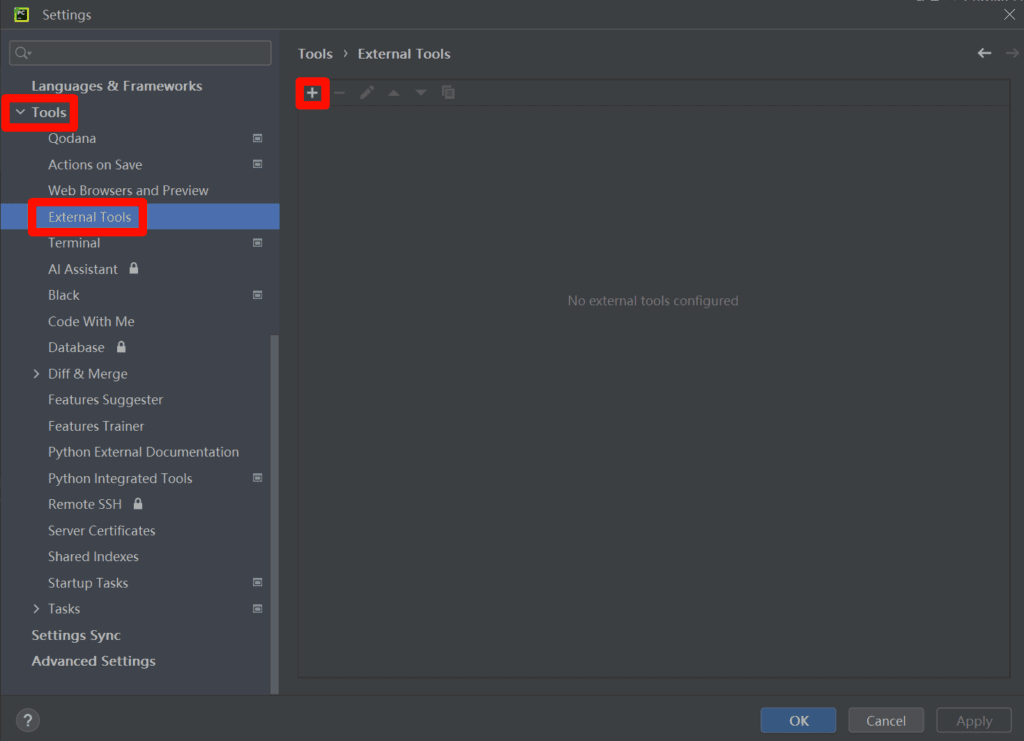Image resolution: width=1024 pixels, height=741 pixels.
Task: Expand the Tasks tree node
Action: [37, 608]
